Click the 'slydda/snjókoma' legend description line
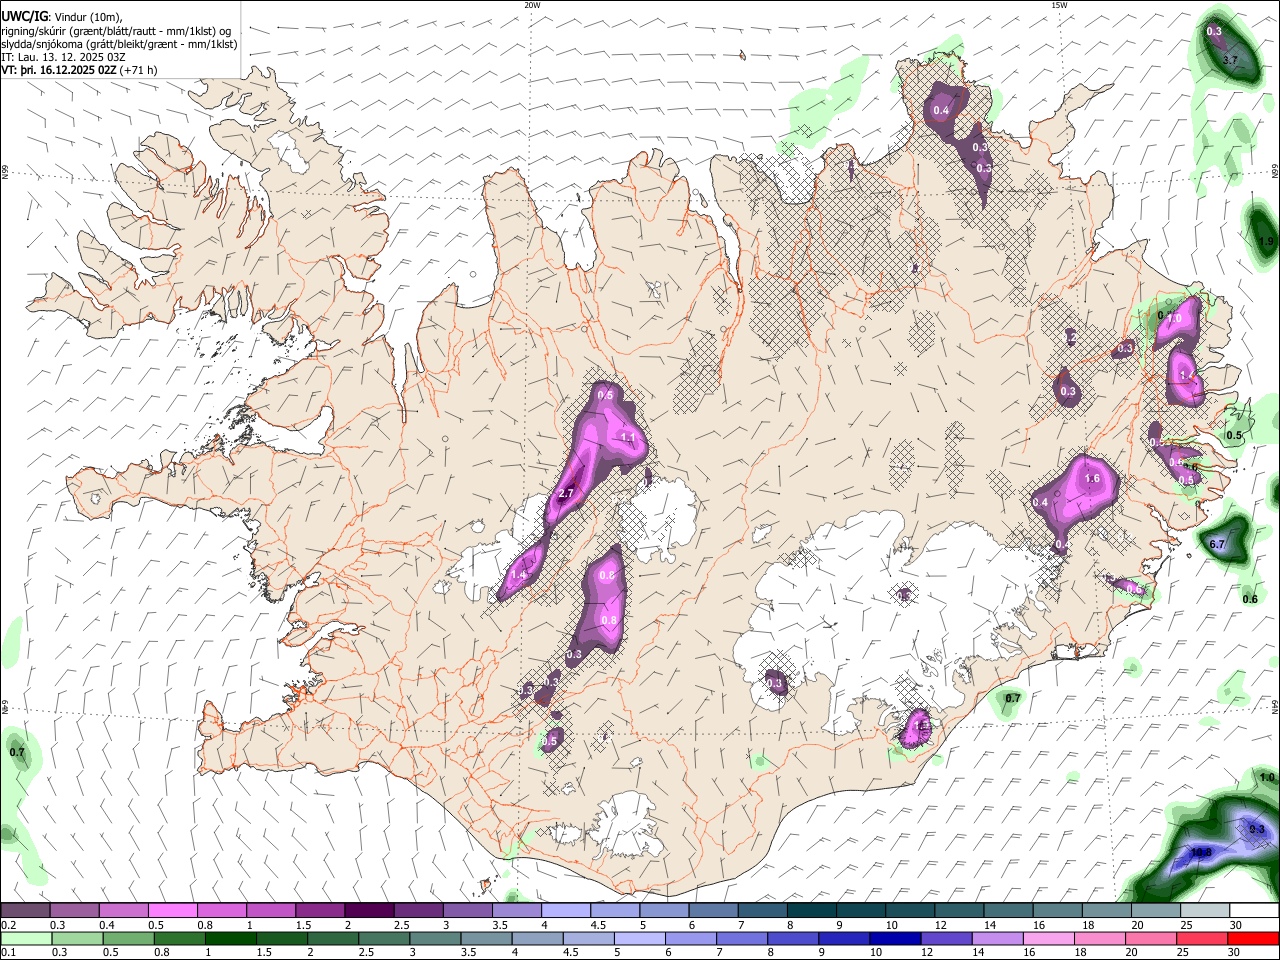 pos(119,44)
